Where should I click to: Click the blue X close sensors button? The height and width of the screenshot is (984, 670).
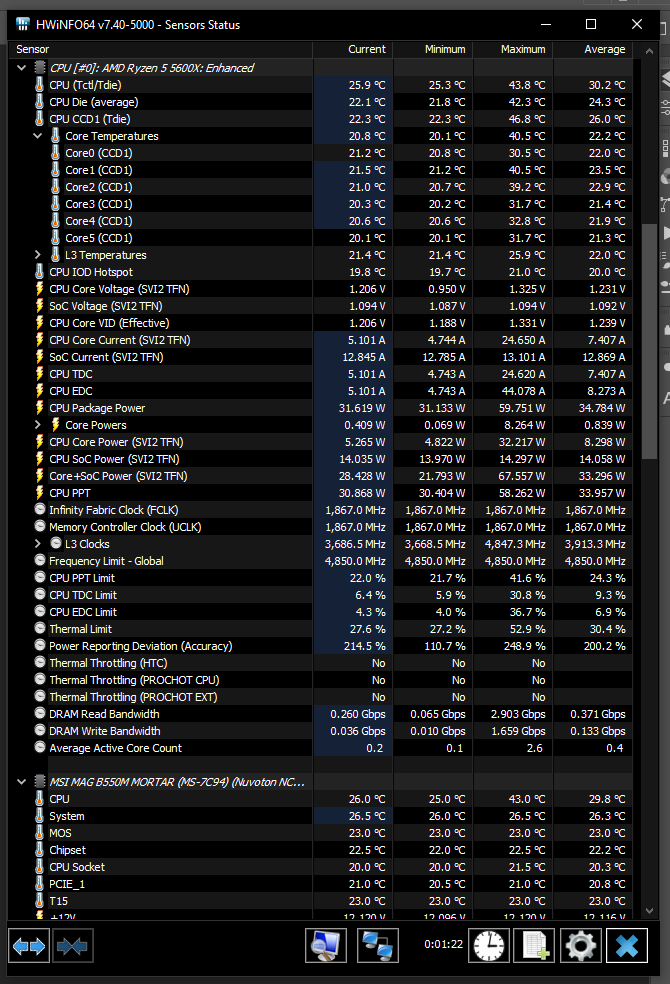pyautogui.click(x=627, y=946)
